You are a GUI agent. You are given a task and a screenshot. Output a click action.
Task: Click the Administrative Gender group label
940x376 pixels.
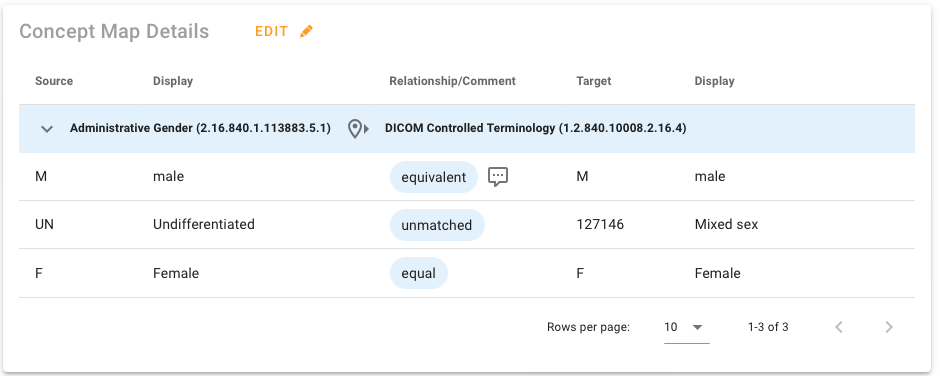200,128
